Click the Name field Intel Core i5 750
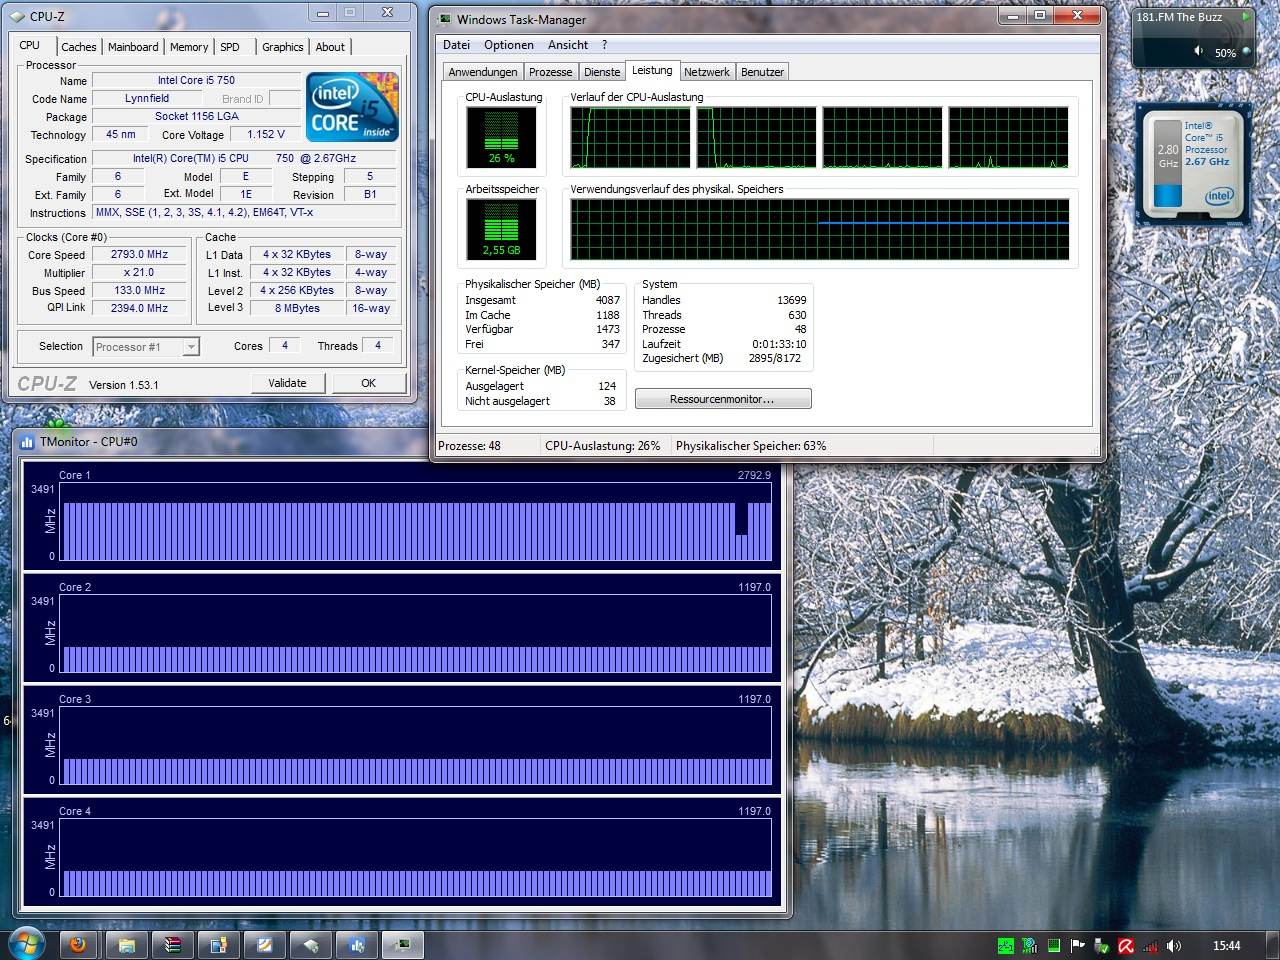 196,80
